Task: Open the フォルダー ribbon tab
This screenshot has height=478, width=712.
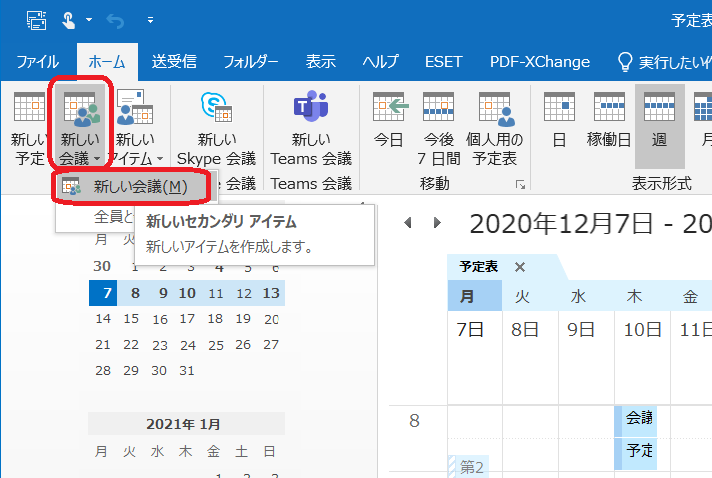Action: point(251,62)
